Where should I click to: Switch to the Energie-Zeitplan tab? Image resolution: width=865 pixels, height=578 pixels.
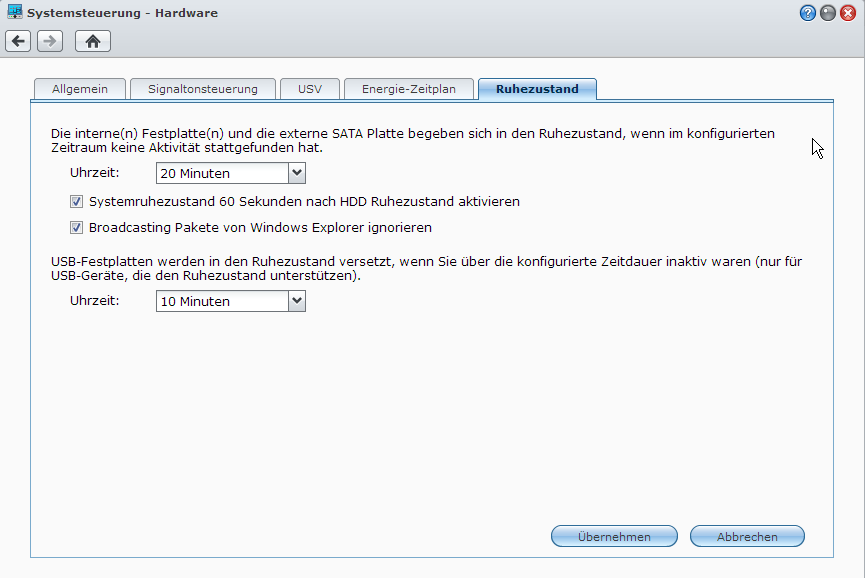(408, 88)
